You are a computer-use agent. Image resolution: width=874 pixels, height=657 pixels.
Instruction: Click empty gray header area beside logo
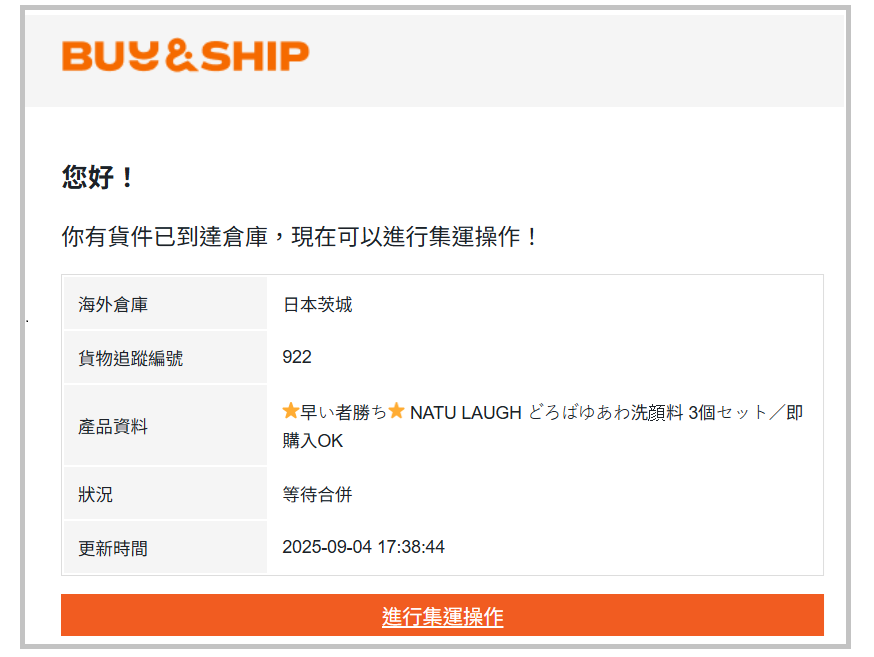point(580,58)
